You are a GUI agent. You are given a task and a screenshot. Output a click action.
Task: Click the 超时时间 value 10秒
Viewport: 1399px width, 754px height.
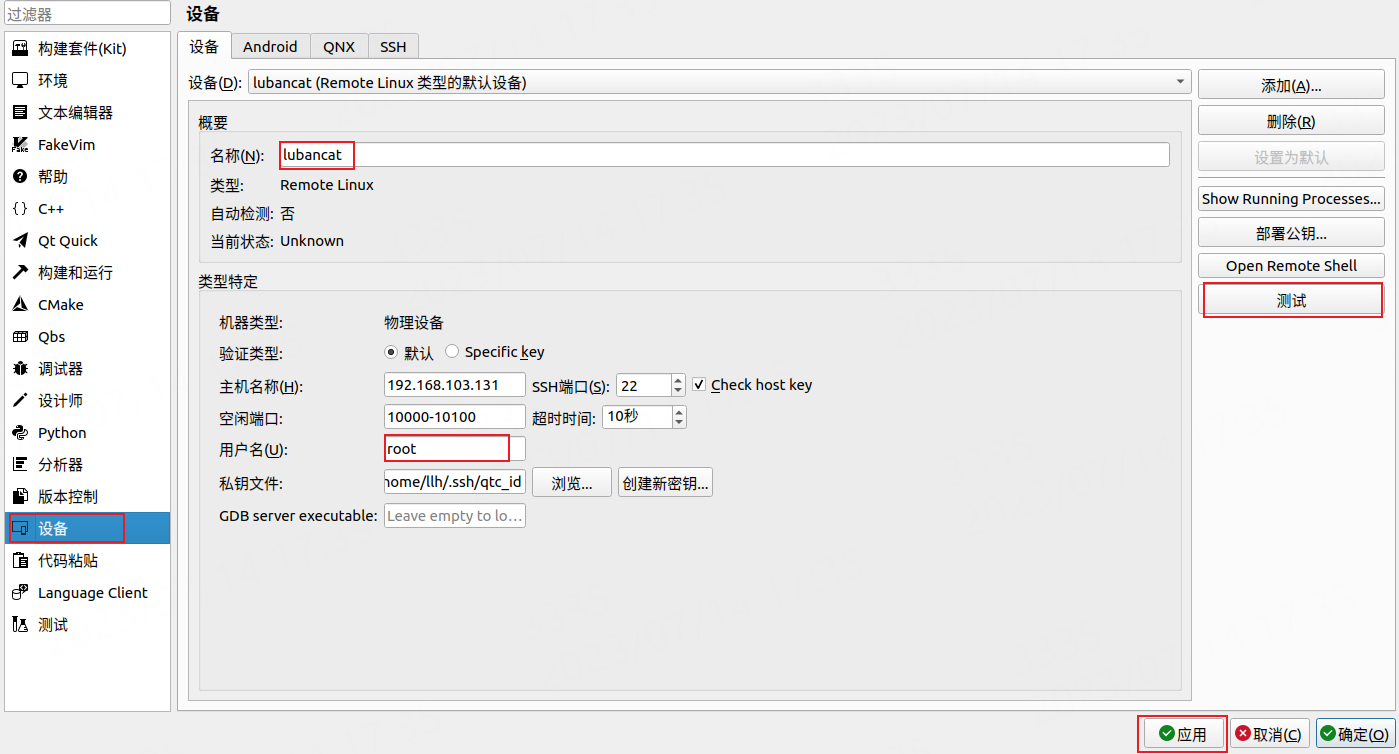pos(637,417)
